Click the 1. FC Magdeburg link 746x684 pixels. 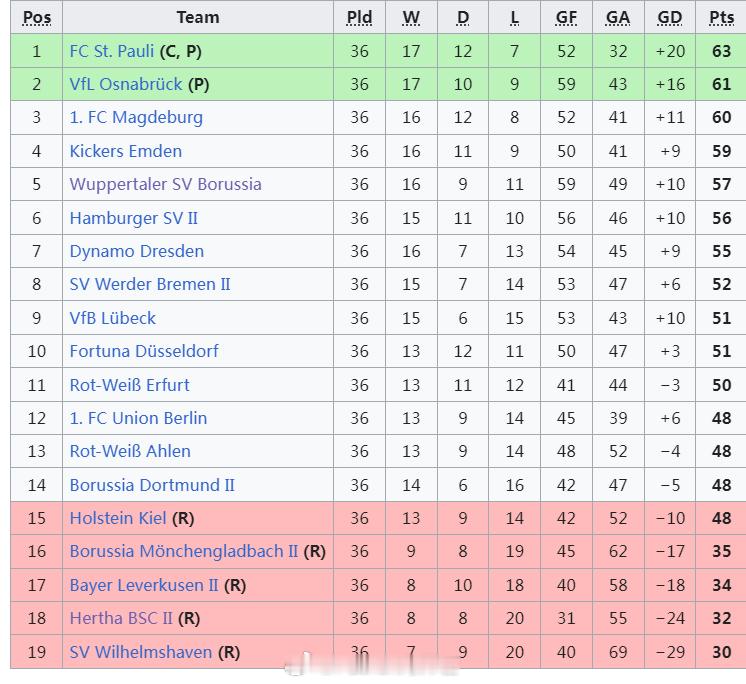click(x=136, y=117)
